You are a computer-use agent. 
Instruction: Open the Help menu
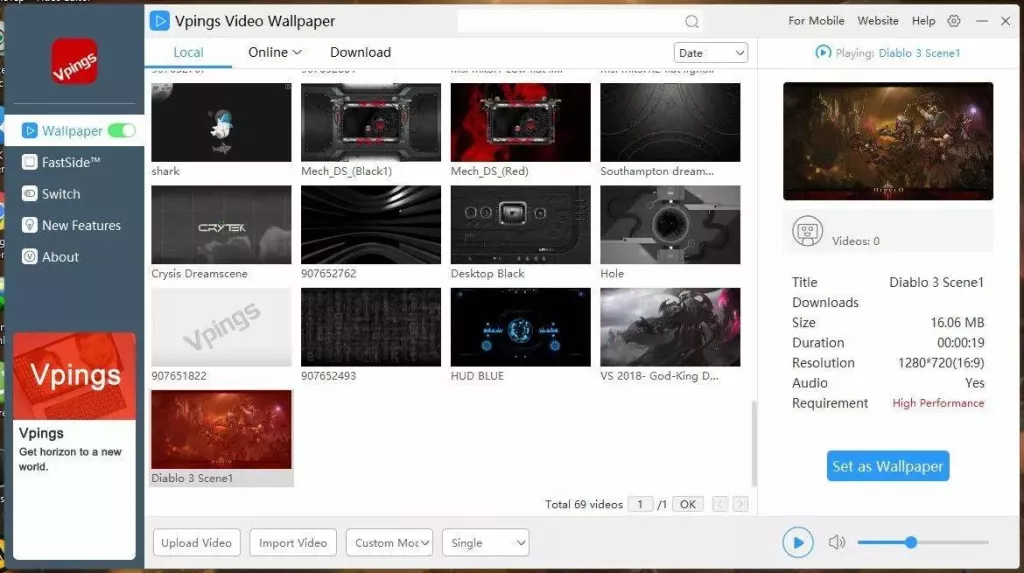(x=923, y=21)
